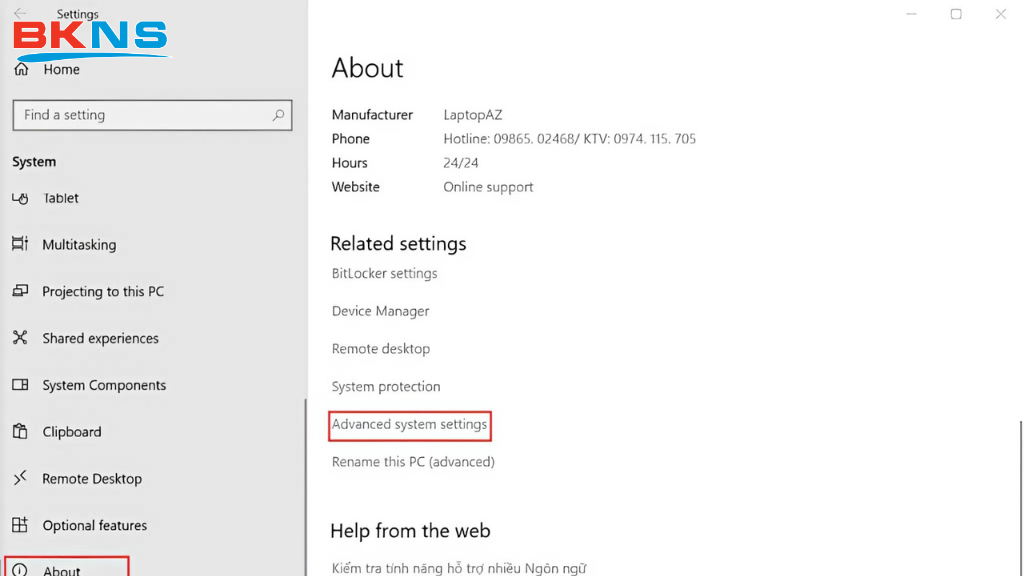Click the Optional features icon
Viewport: 1024px width, 576px height.
click(x=20, y=525)
